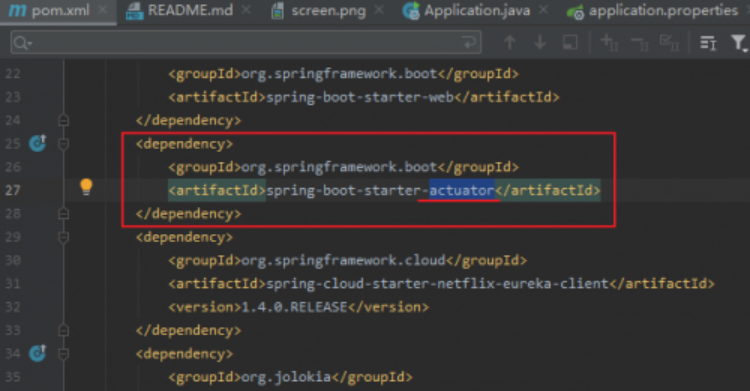Click the new-line icon in search field
This screenshot has height=391, width=750.
tap(469, 43)
